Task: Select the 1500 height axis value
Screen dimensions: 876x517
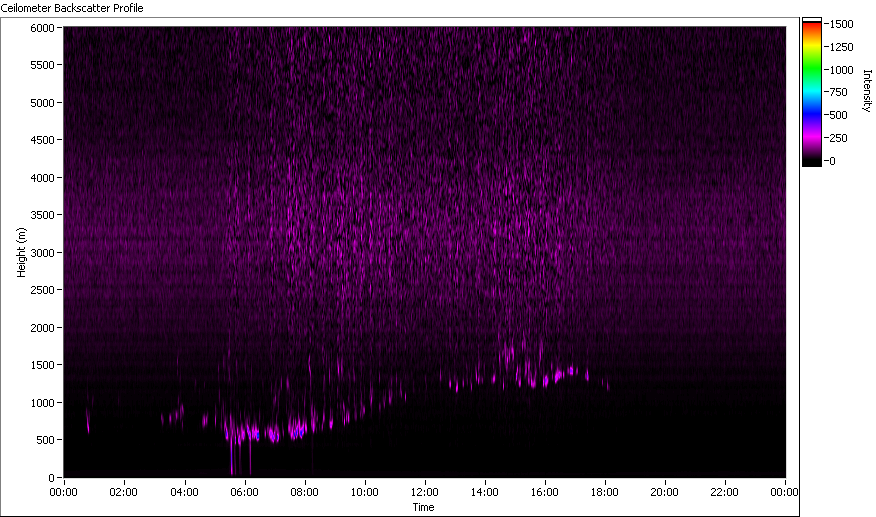Action: (42, 364)
